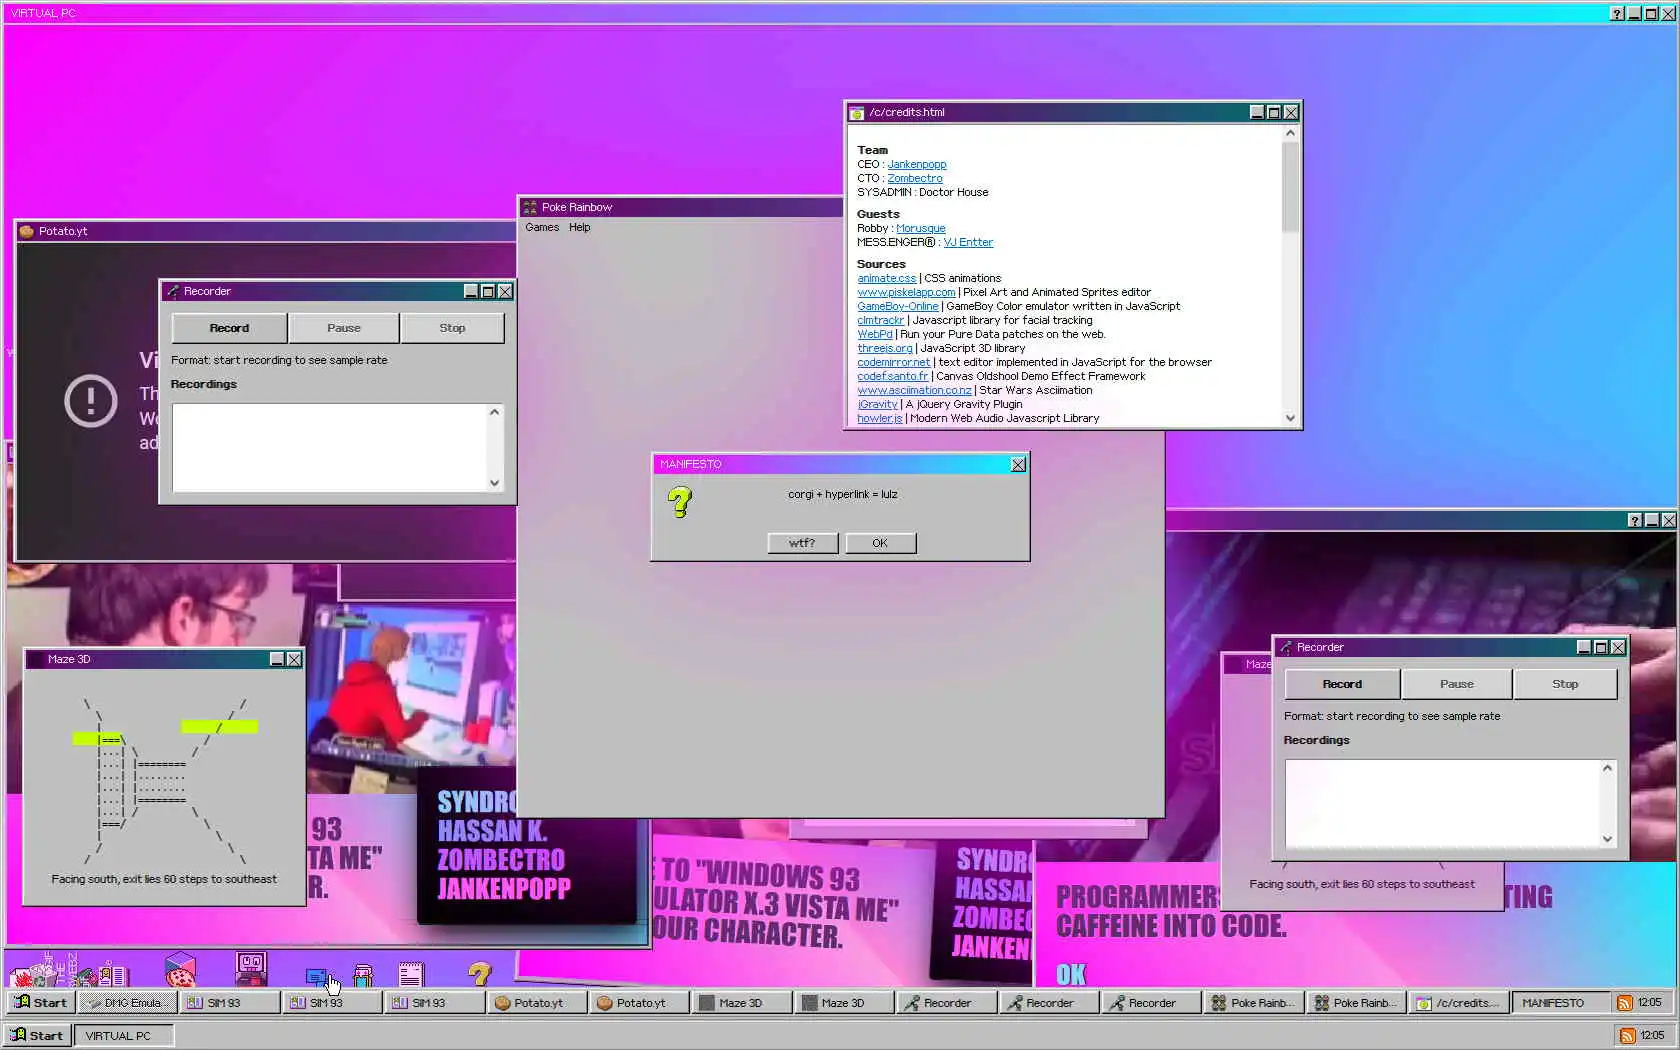Follow the www.piskelapp.com link
The height and width of the screenshot is (1050, 1680).
click(x=906, y=292)
